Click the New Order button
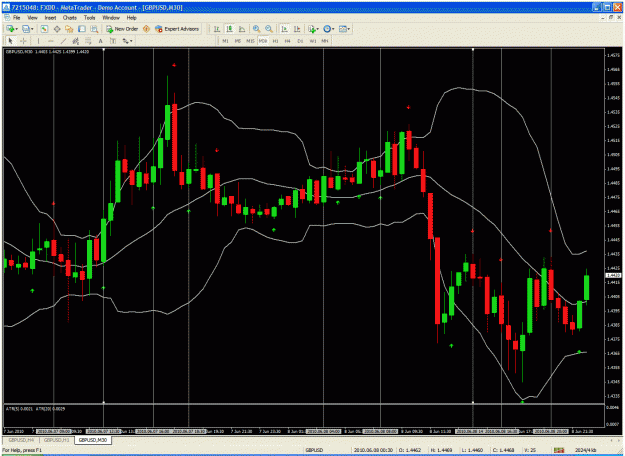The image size is (625, 456). [x=122, y=29]
